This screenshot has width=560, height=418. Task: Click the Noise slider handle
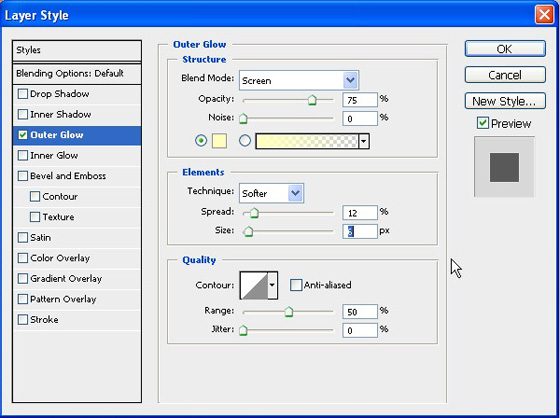[243, 118]
